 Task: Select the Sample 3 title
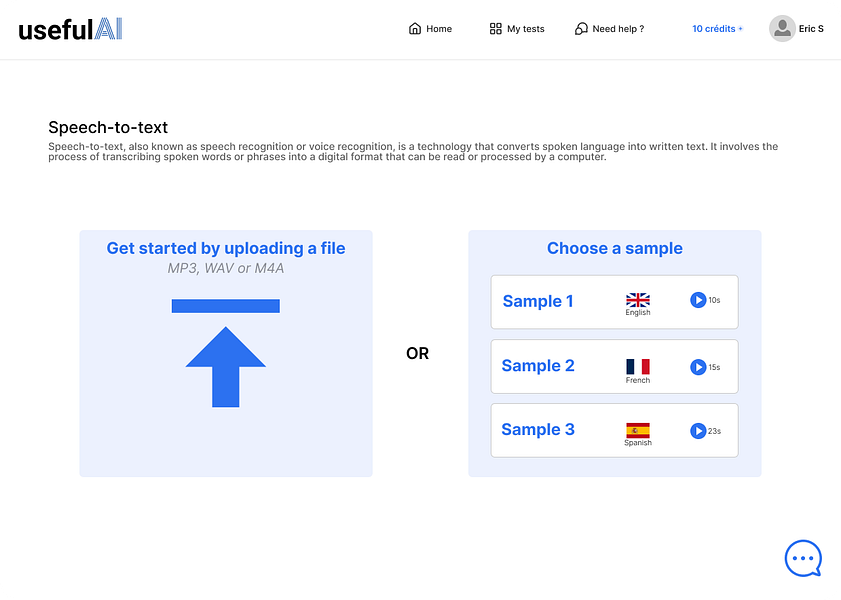click(538, 429)
